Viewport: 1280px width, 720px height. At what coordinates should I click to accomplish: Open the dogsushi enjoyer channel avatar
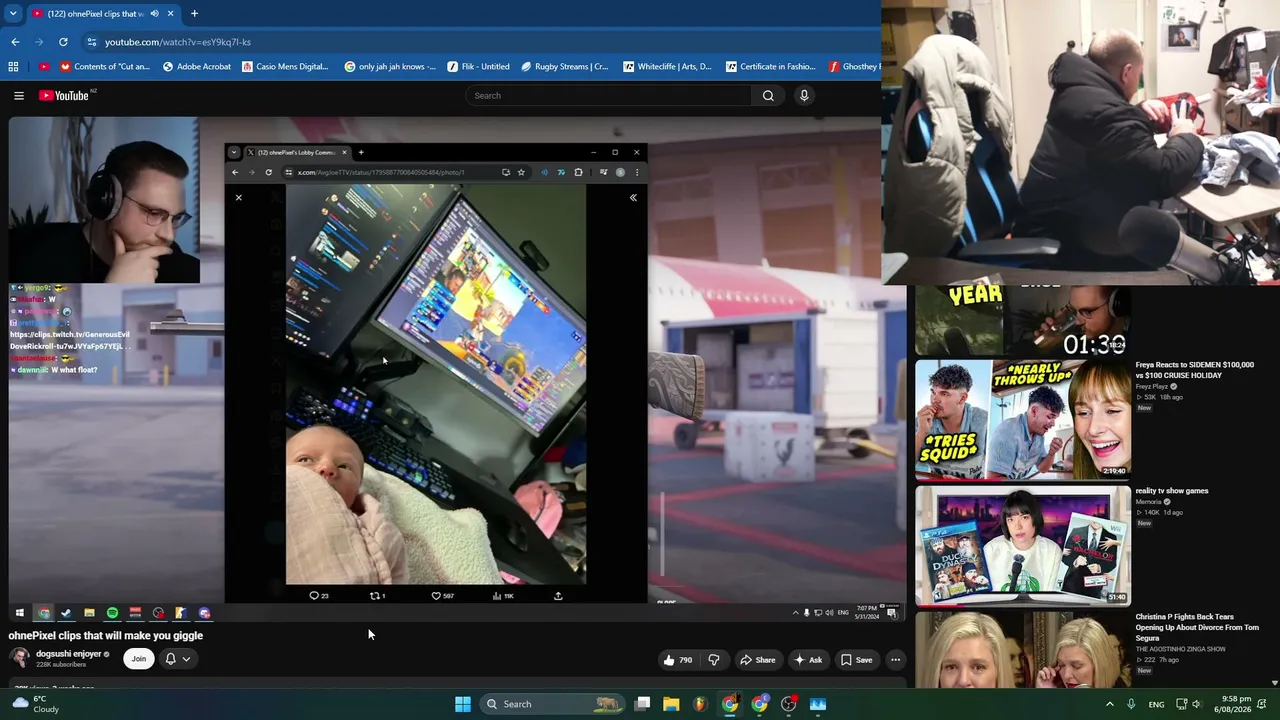(x=19, y=658)
